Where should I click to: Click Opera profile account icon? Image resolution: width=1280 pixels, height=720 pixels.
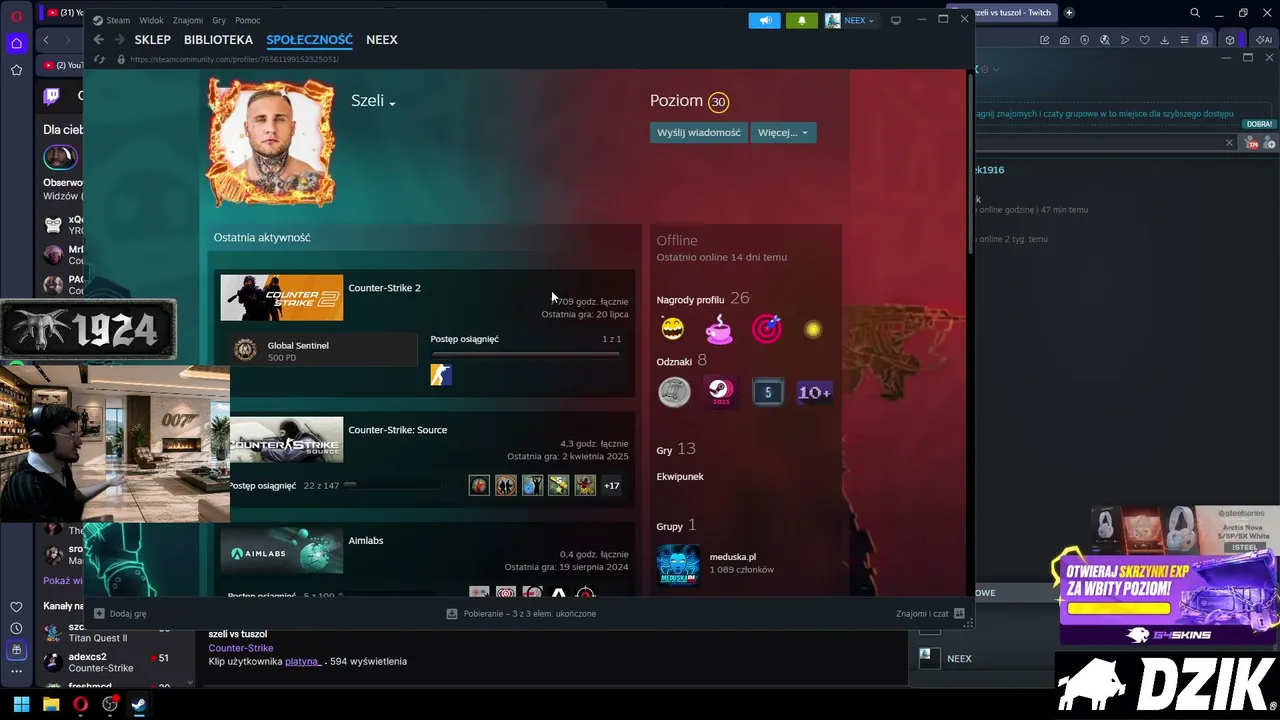1204,40
